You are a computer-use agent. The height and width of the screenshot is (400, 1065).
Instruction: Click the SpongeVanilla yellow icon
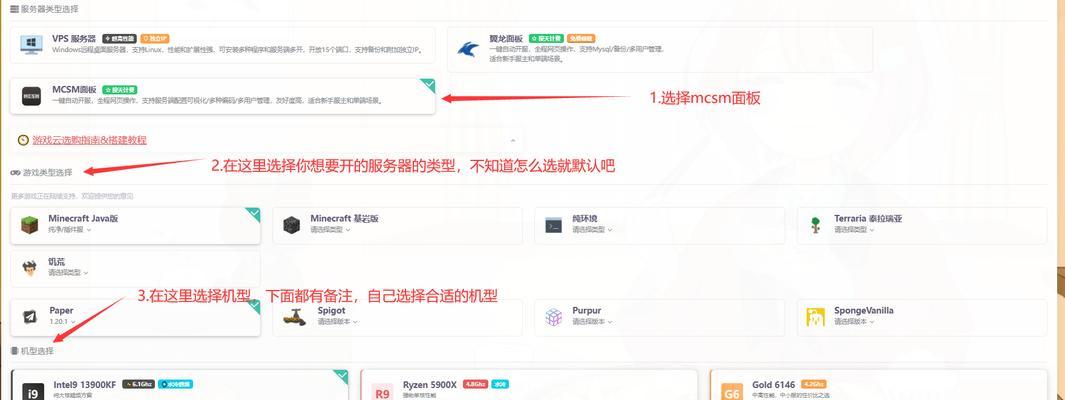[x=815, y=316]
